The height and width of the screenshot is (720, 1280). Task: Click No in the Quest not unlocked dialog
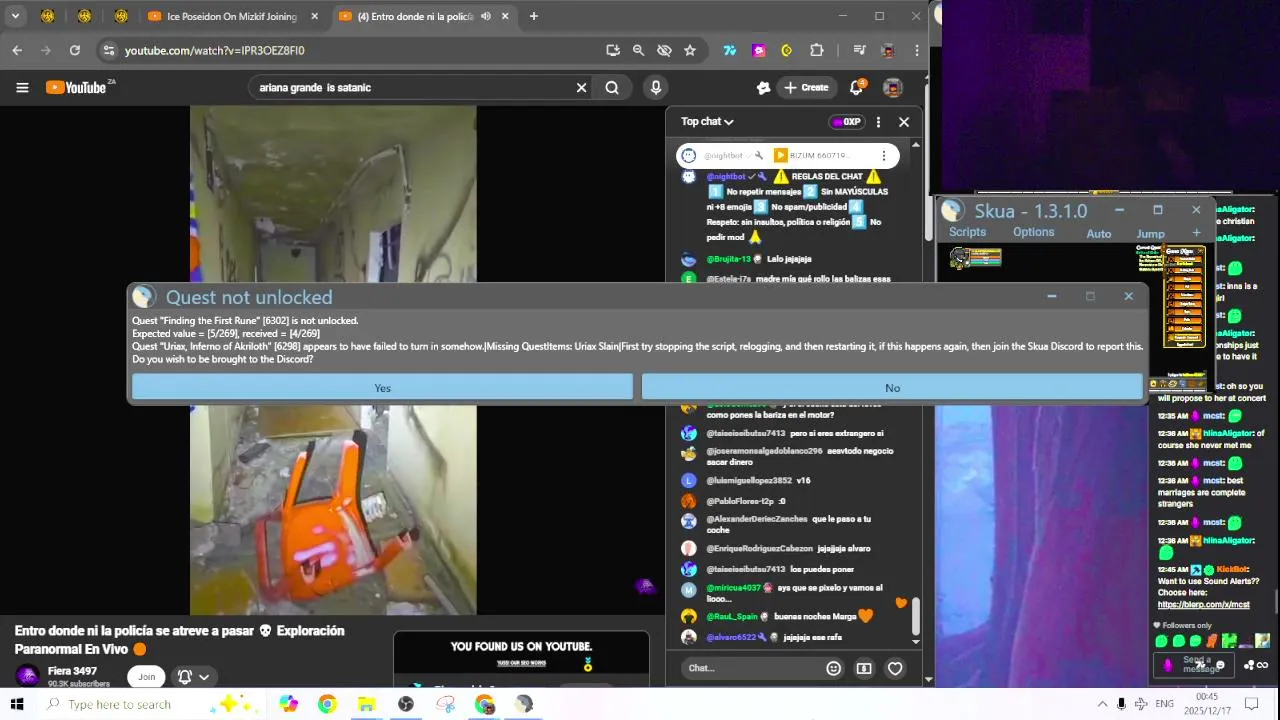(x=892, y=388)
